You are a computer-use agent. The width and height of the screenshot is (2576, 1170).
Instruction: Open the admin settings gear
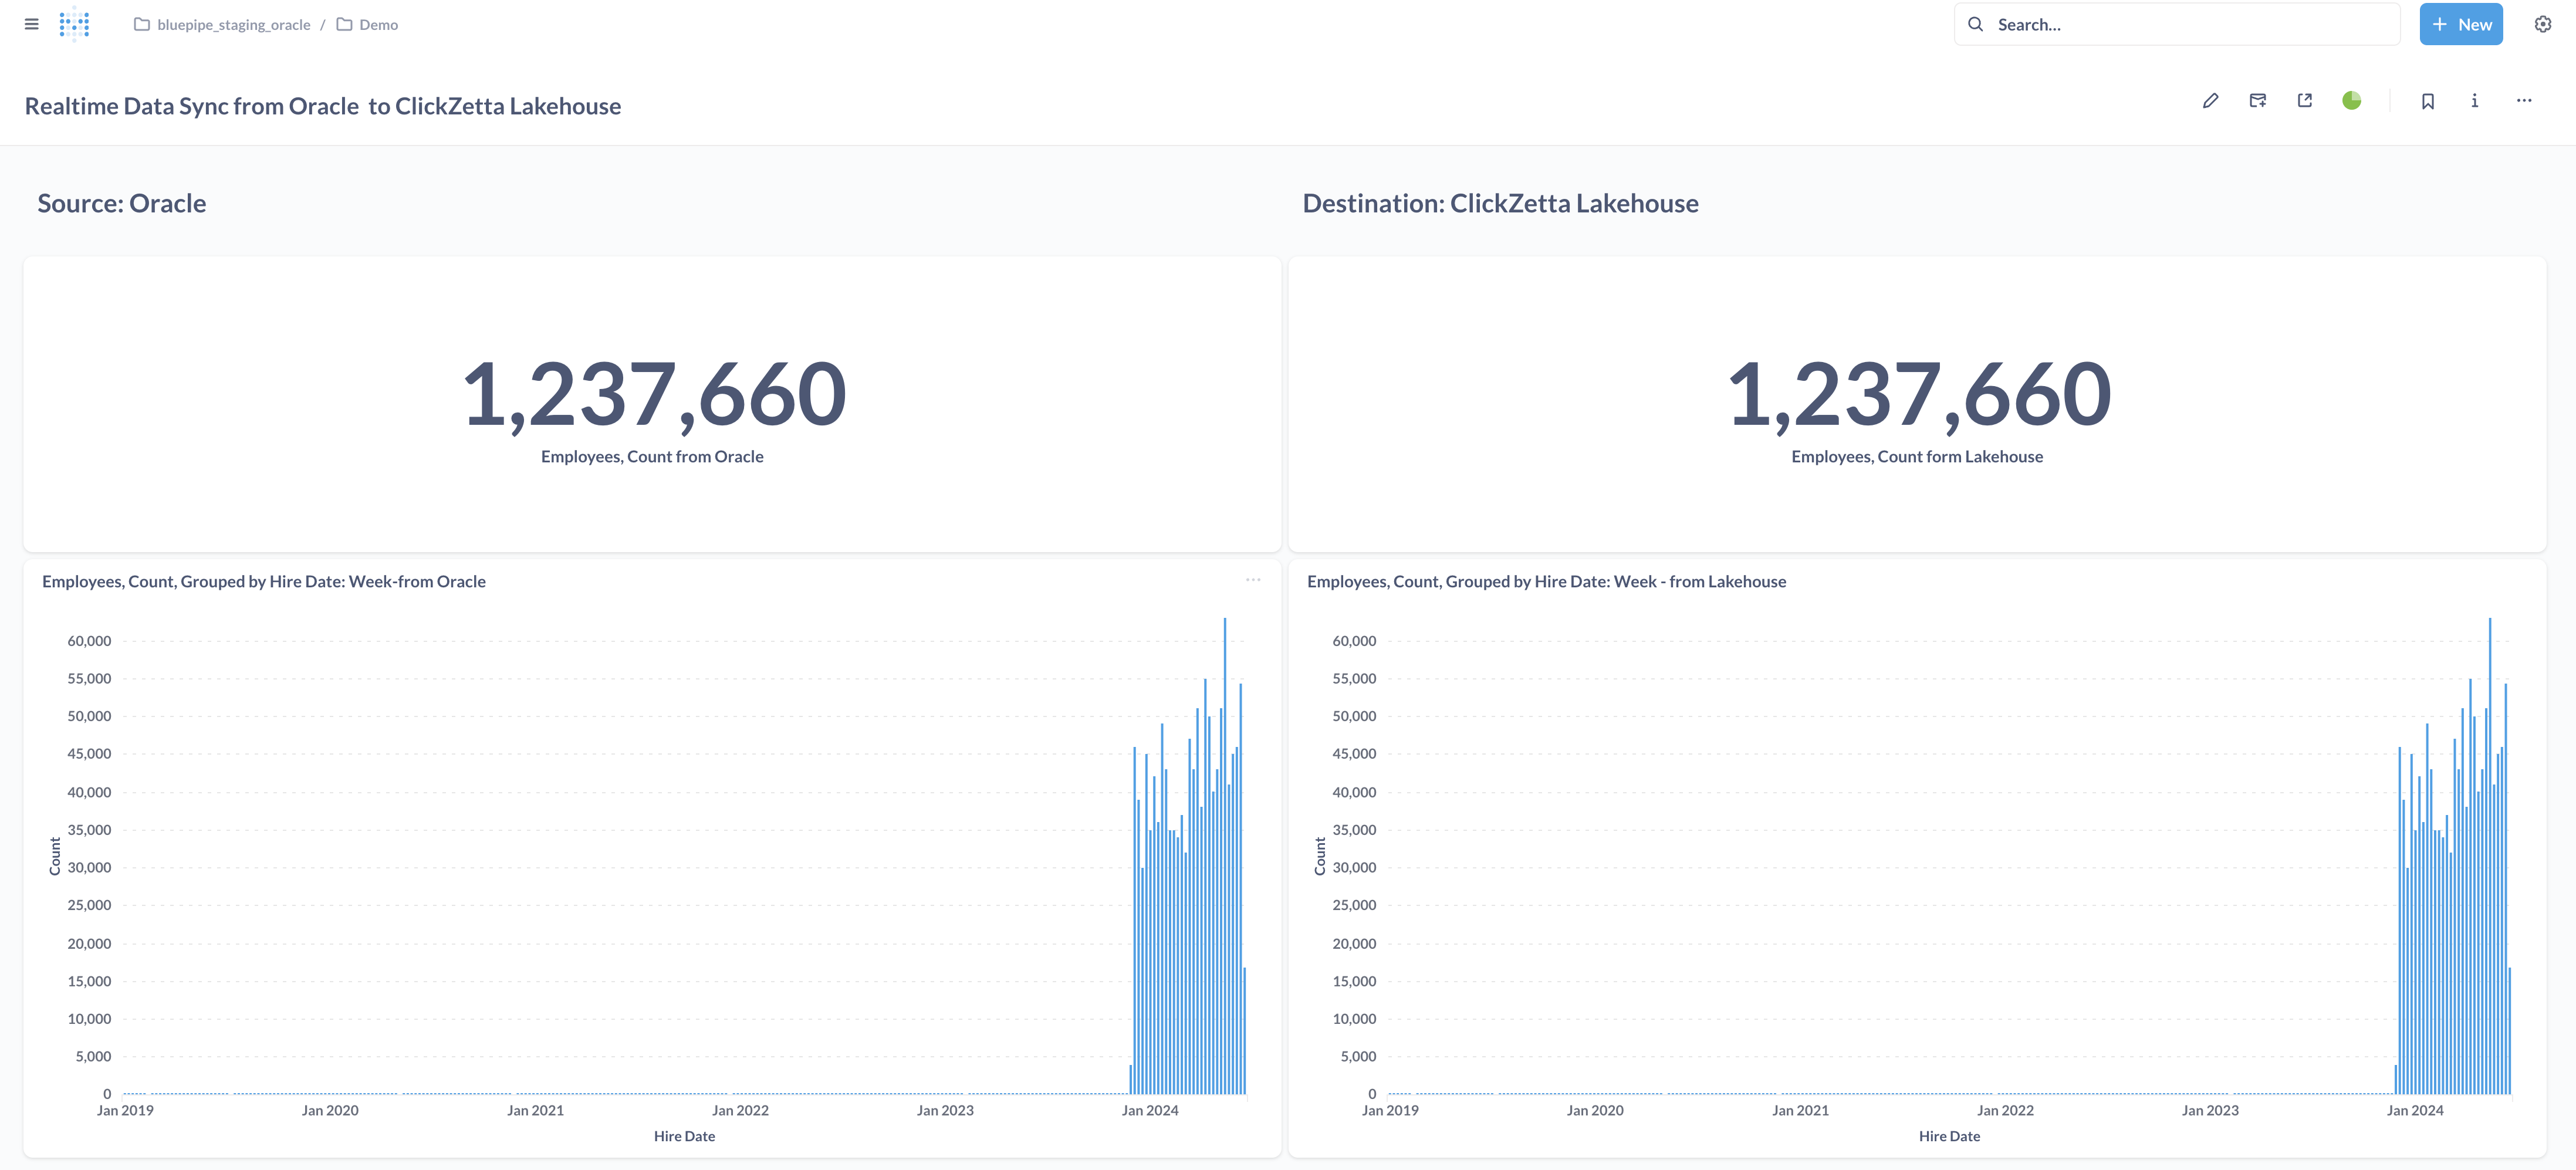(2542, 24)
